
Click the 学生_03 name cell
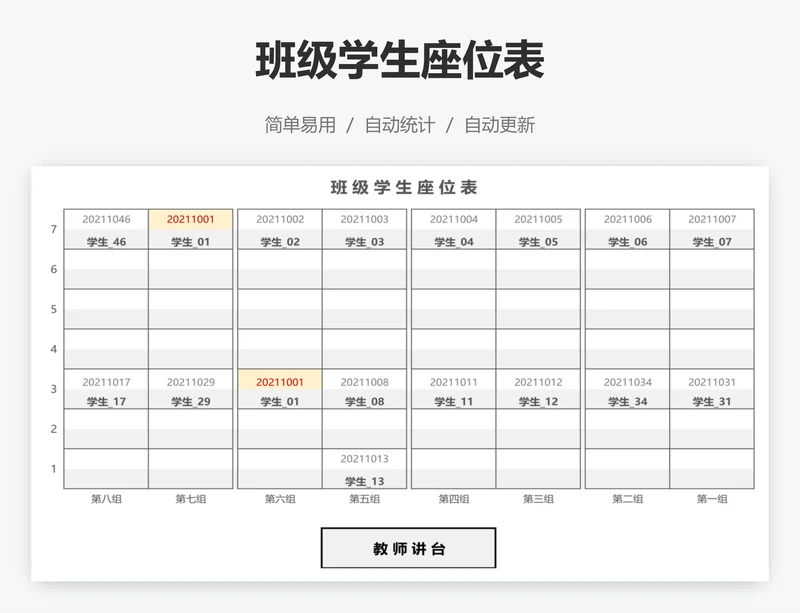tap(364, 239)
